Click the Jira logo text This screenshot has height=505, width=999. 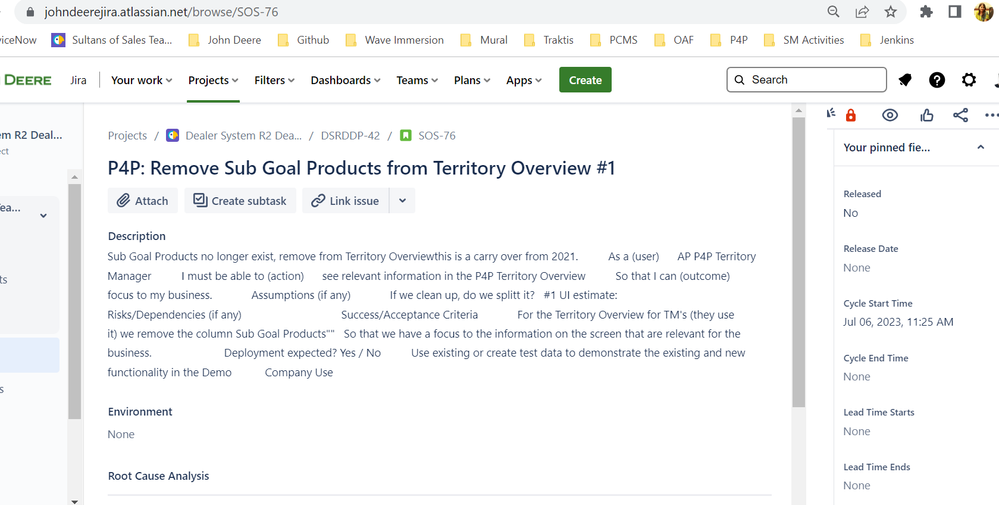(x=78, y=80)
